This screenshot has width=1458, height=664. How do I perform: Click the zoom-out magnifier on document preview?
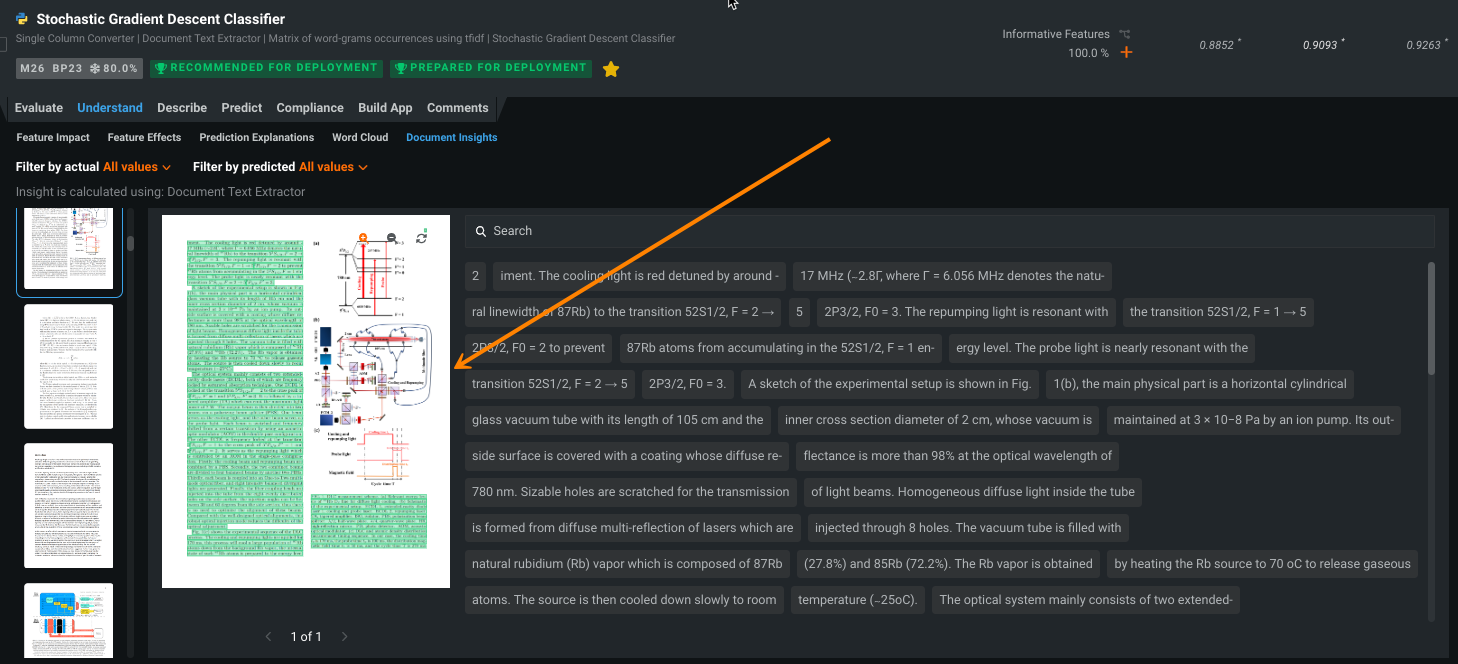coord(392,237)
